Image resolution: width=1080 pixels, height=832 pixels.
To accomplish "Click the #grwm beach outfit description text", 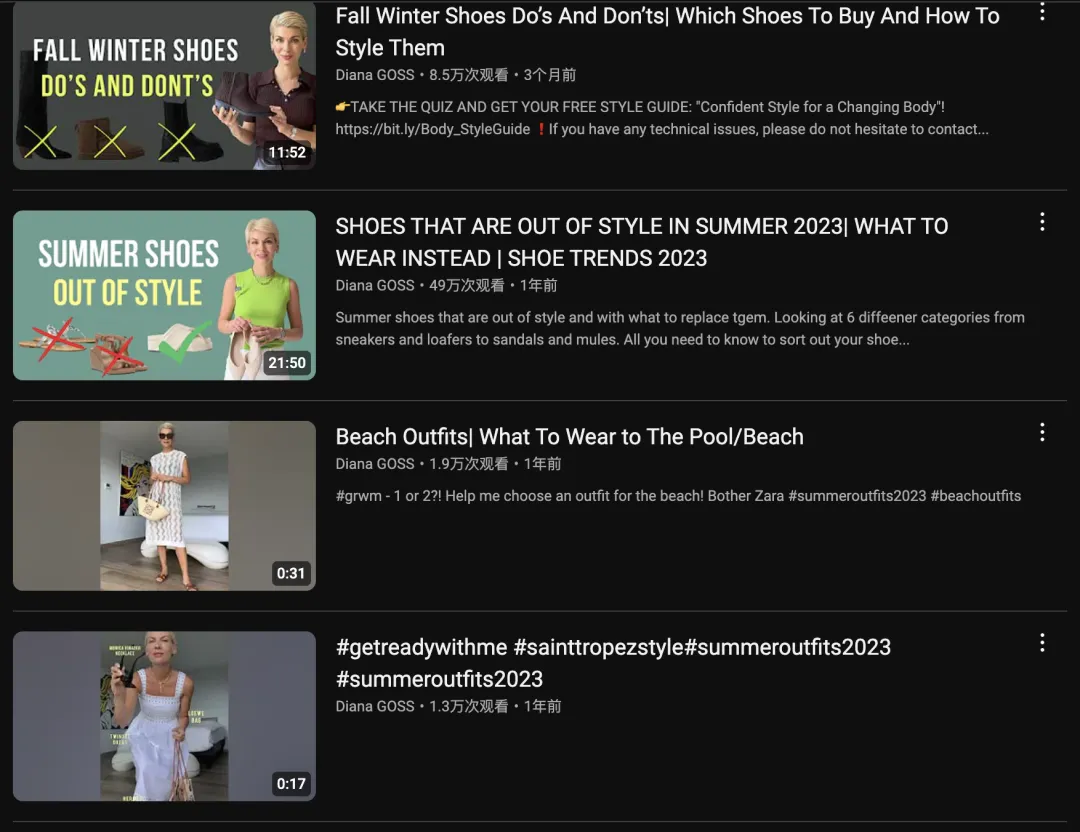I will pos(678,496).
